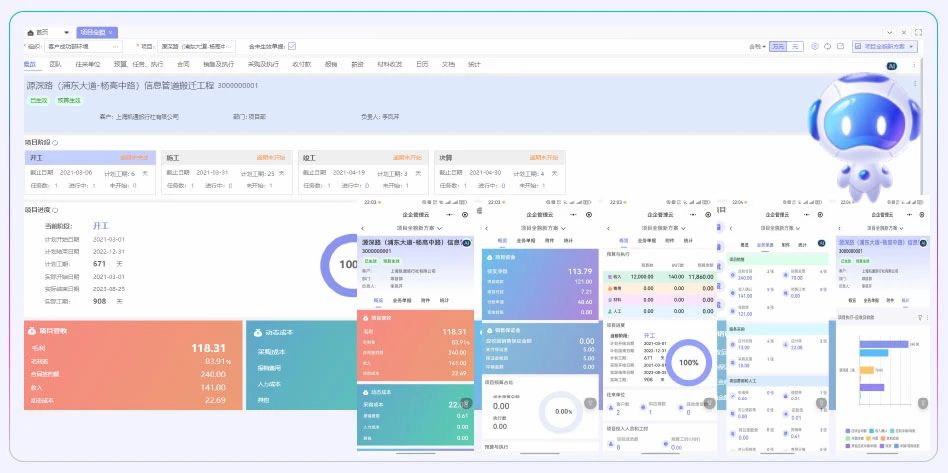The height and width of the screenshot is (473, 948).
Task: Click the 采购成本 item in 动态成本 card
Action: 272,351
